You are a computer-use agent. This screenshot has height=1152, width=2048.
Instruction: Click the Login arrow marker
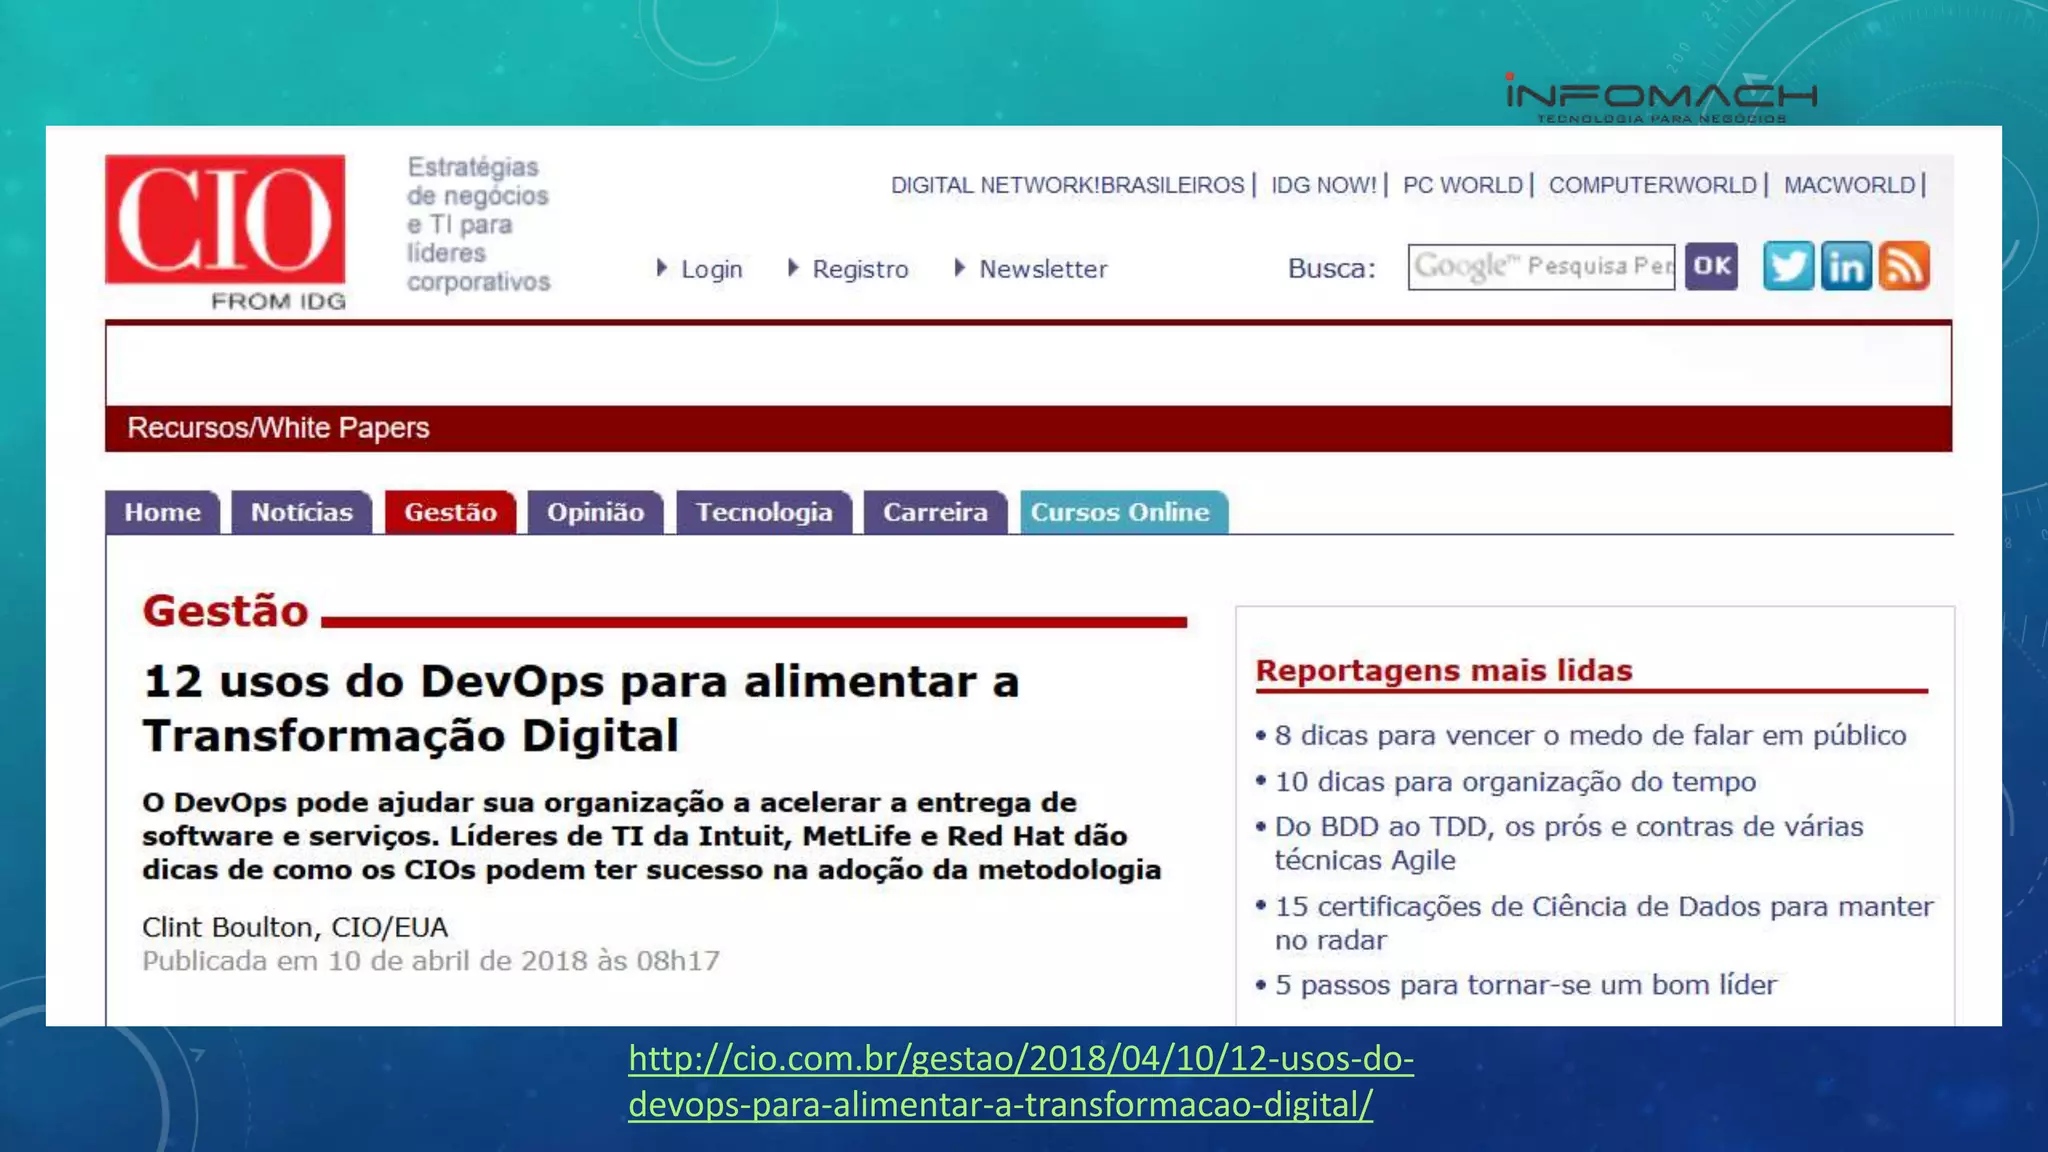coord(661,268)
